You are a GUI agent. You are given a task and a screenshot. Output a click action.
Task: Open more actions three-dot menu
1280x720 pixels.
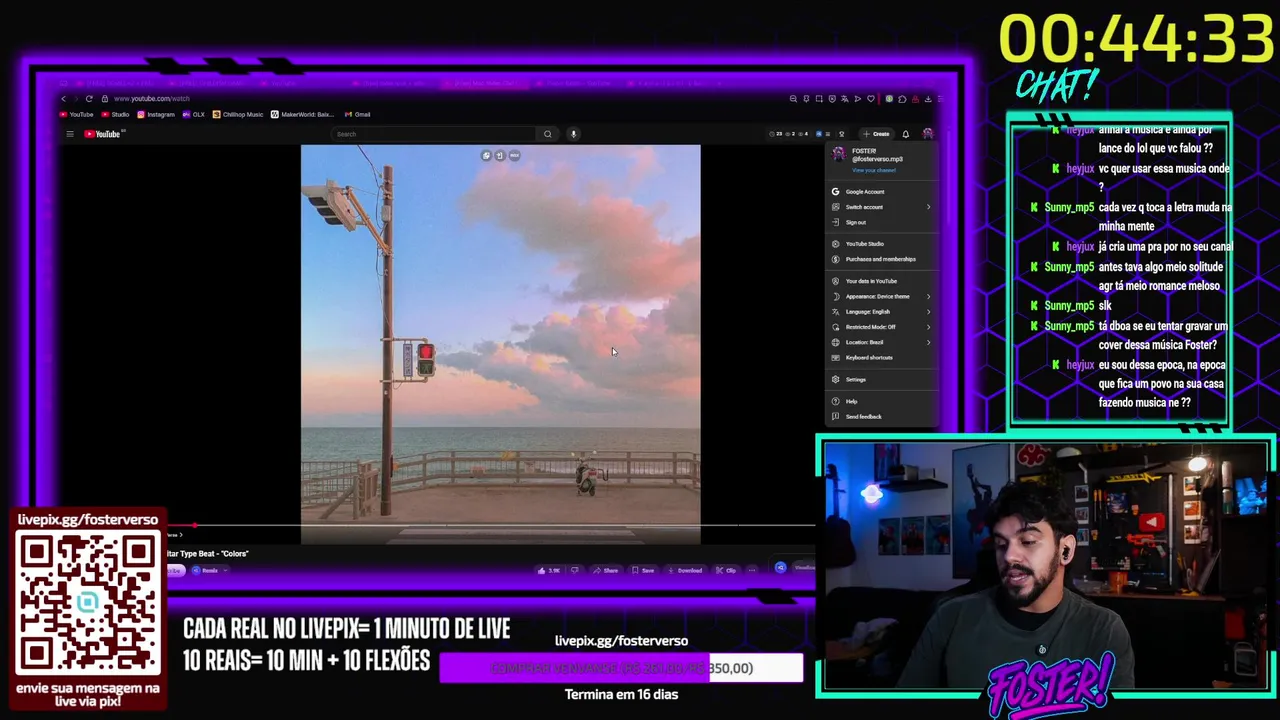pos(752,570)
